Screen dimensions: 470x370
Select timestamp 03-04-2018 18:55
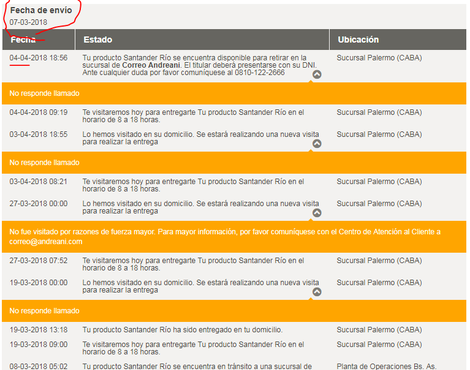[38, 134]
